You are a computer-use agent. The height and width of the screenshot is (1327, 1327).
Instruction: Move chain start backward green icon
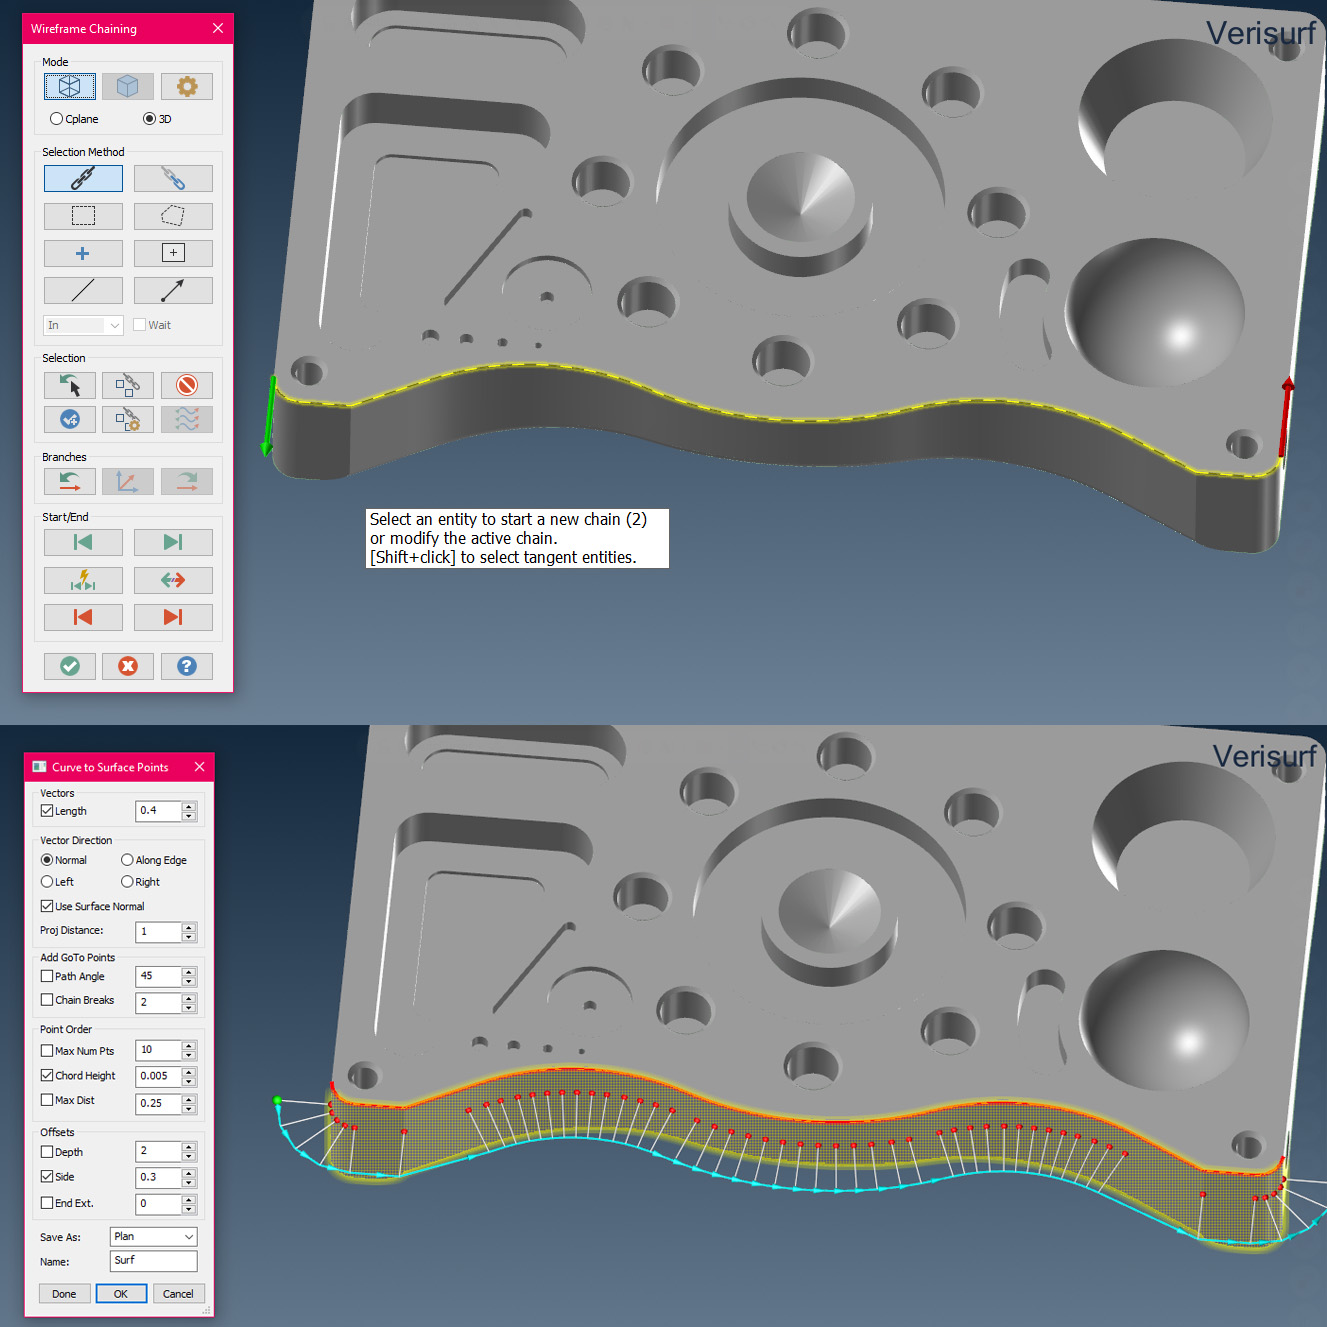point(83,542)
